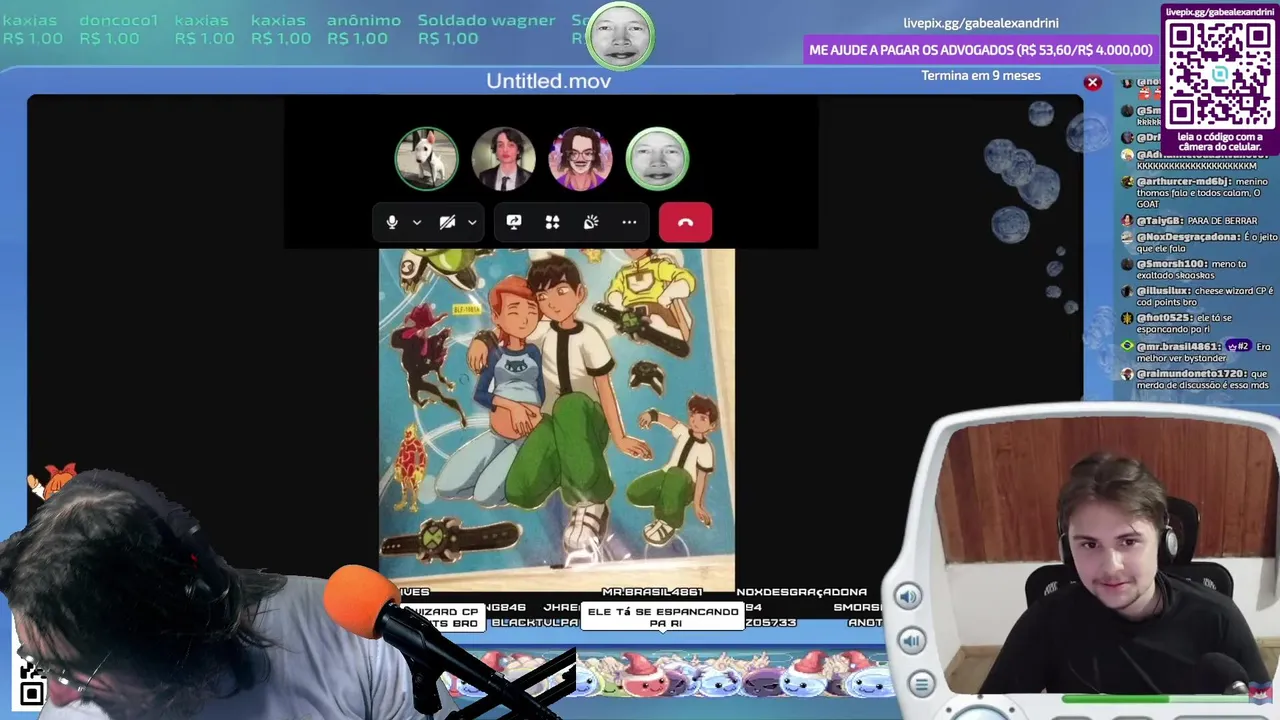Click the glowing face avatar in top ticker

621,37
